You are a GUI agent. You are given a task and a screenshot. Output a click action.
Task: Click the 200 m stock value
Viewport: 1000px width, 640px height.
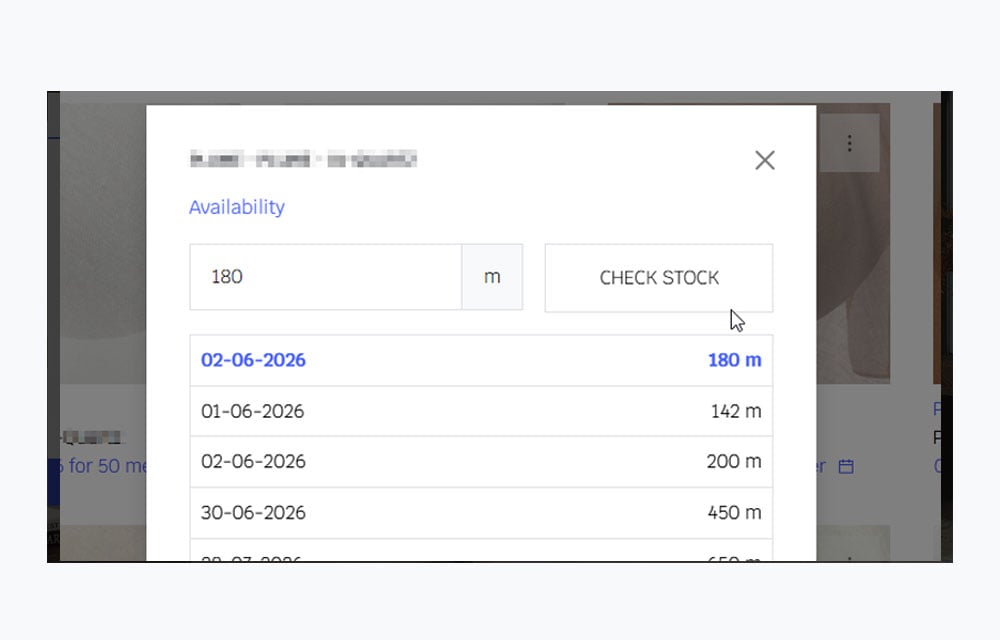coord(734,462)
